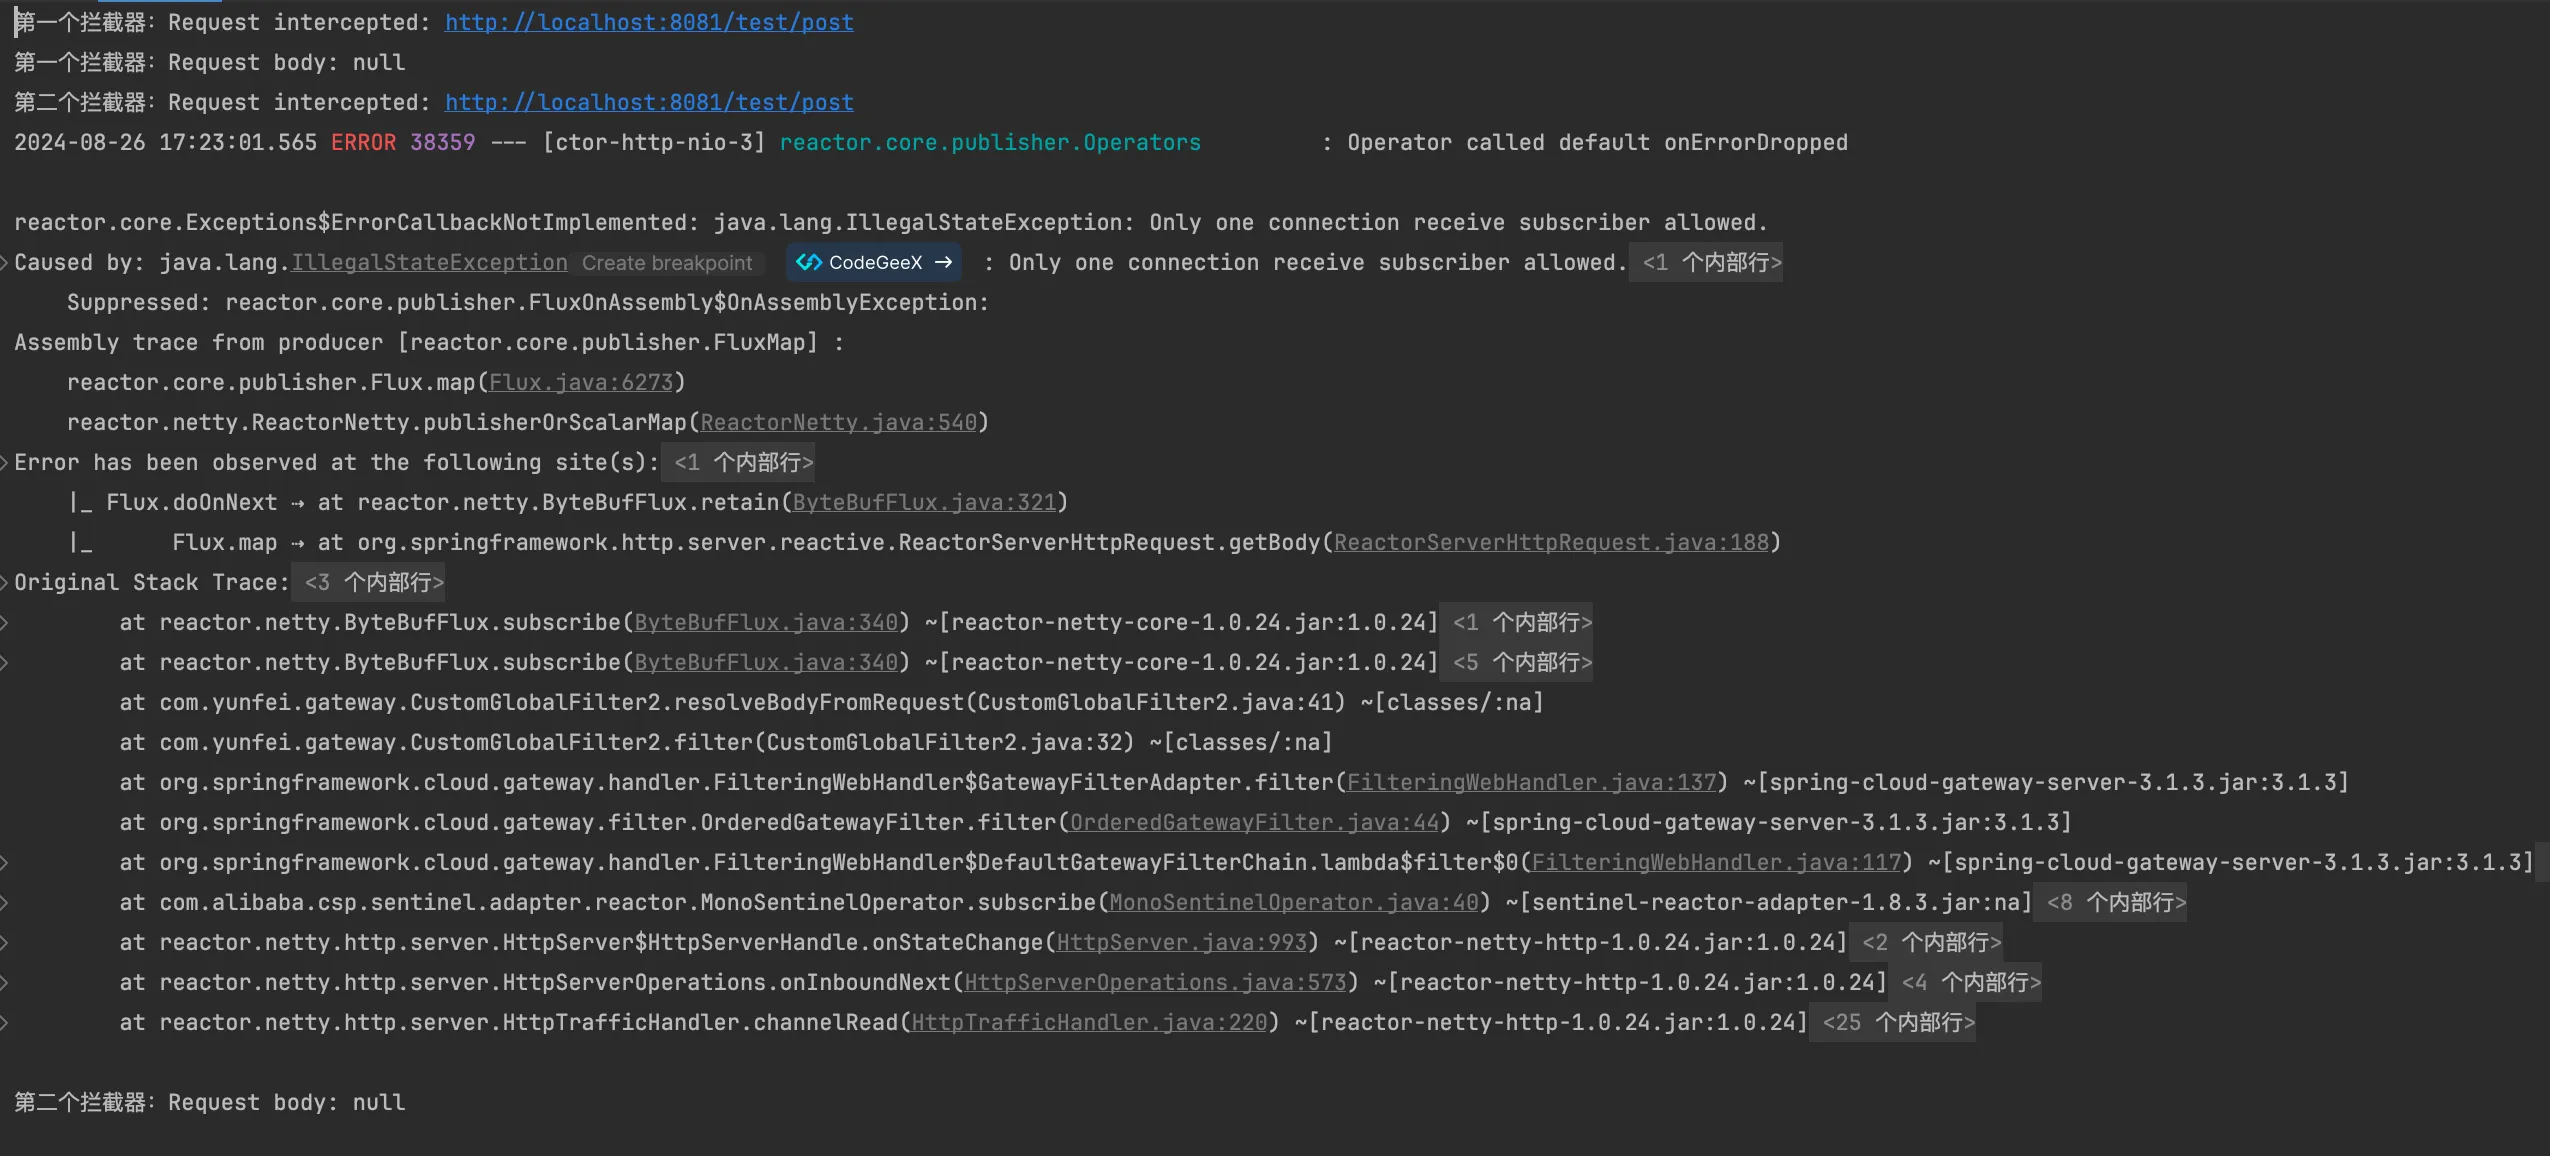Click the arrow icon in the CodeGeeX button

point(943,262)
